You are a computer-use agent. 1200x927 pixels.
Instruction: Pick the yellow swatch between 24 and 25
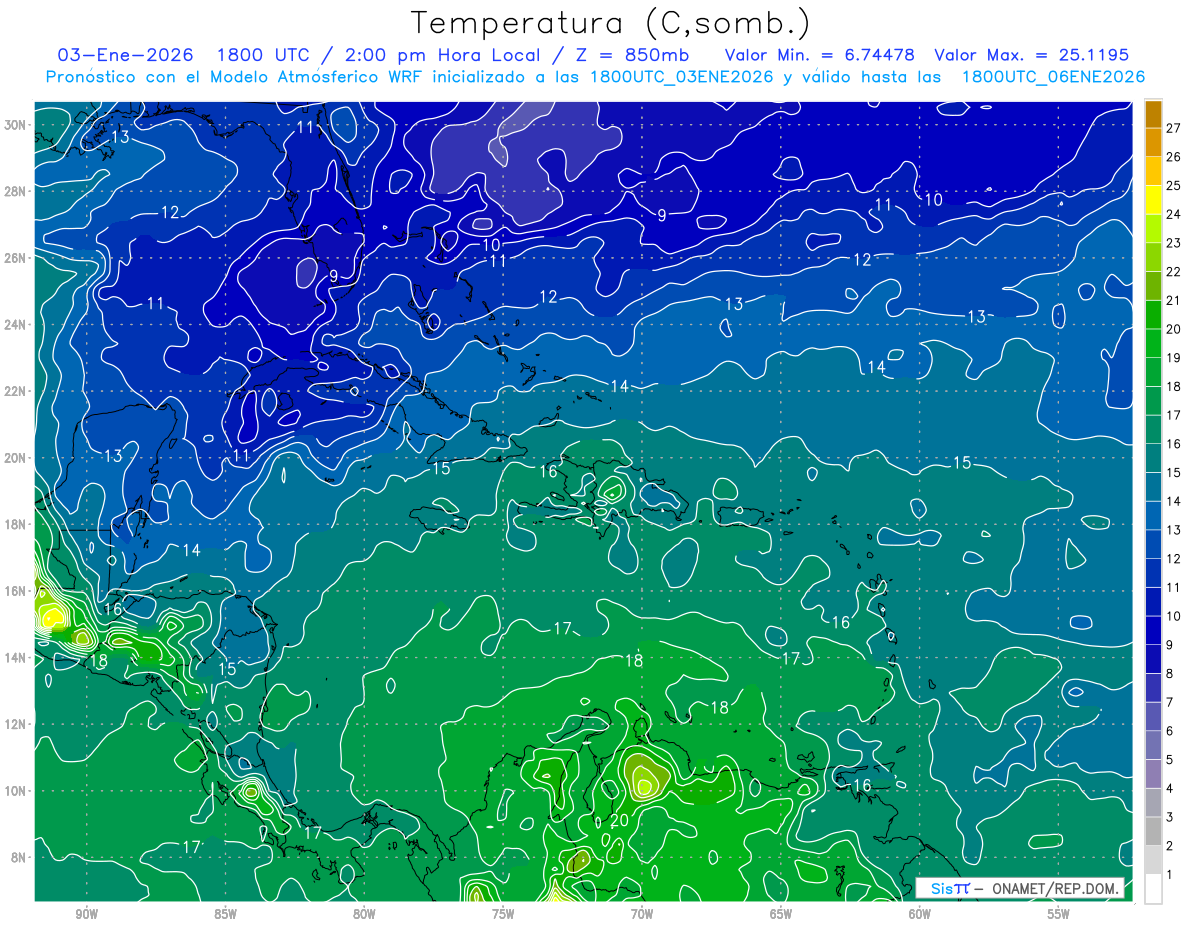point(1153,200)
